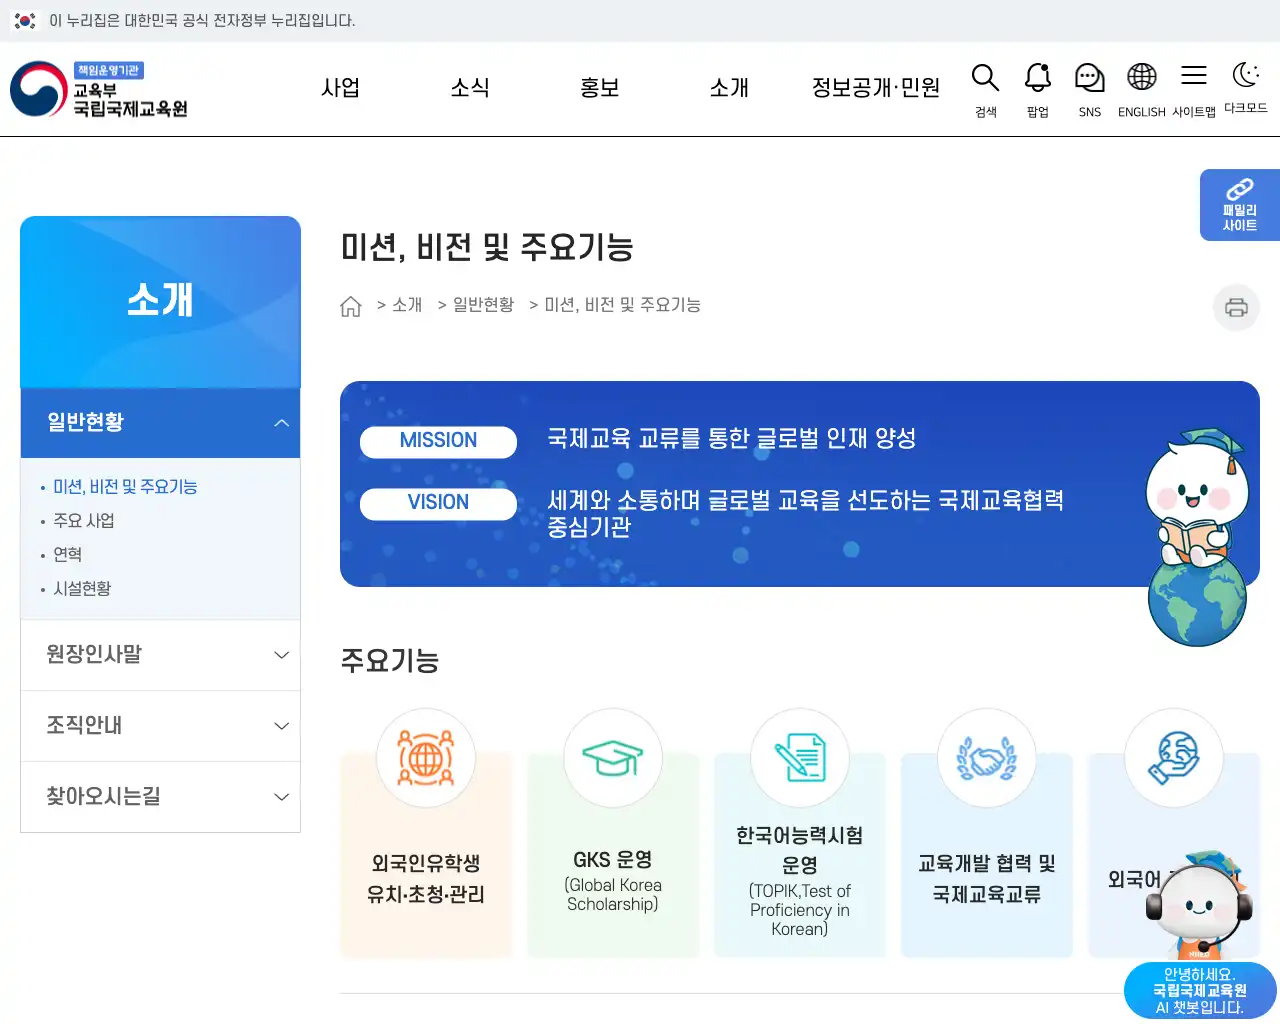
Task: Open the 홍보 main menu
Action: coord(600,88)
